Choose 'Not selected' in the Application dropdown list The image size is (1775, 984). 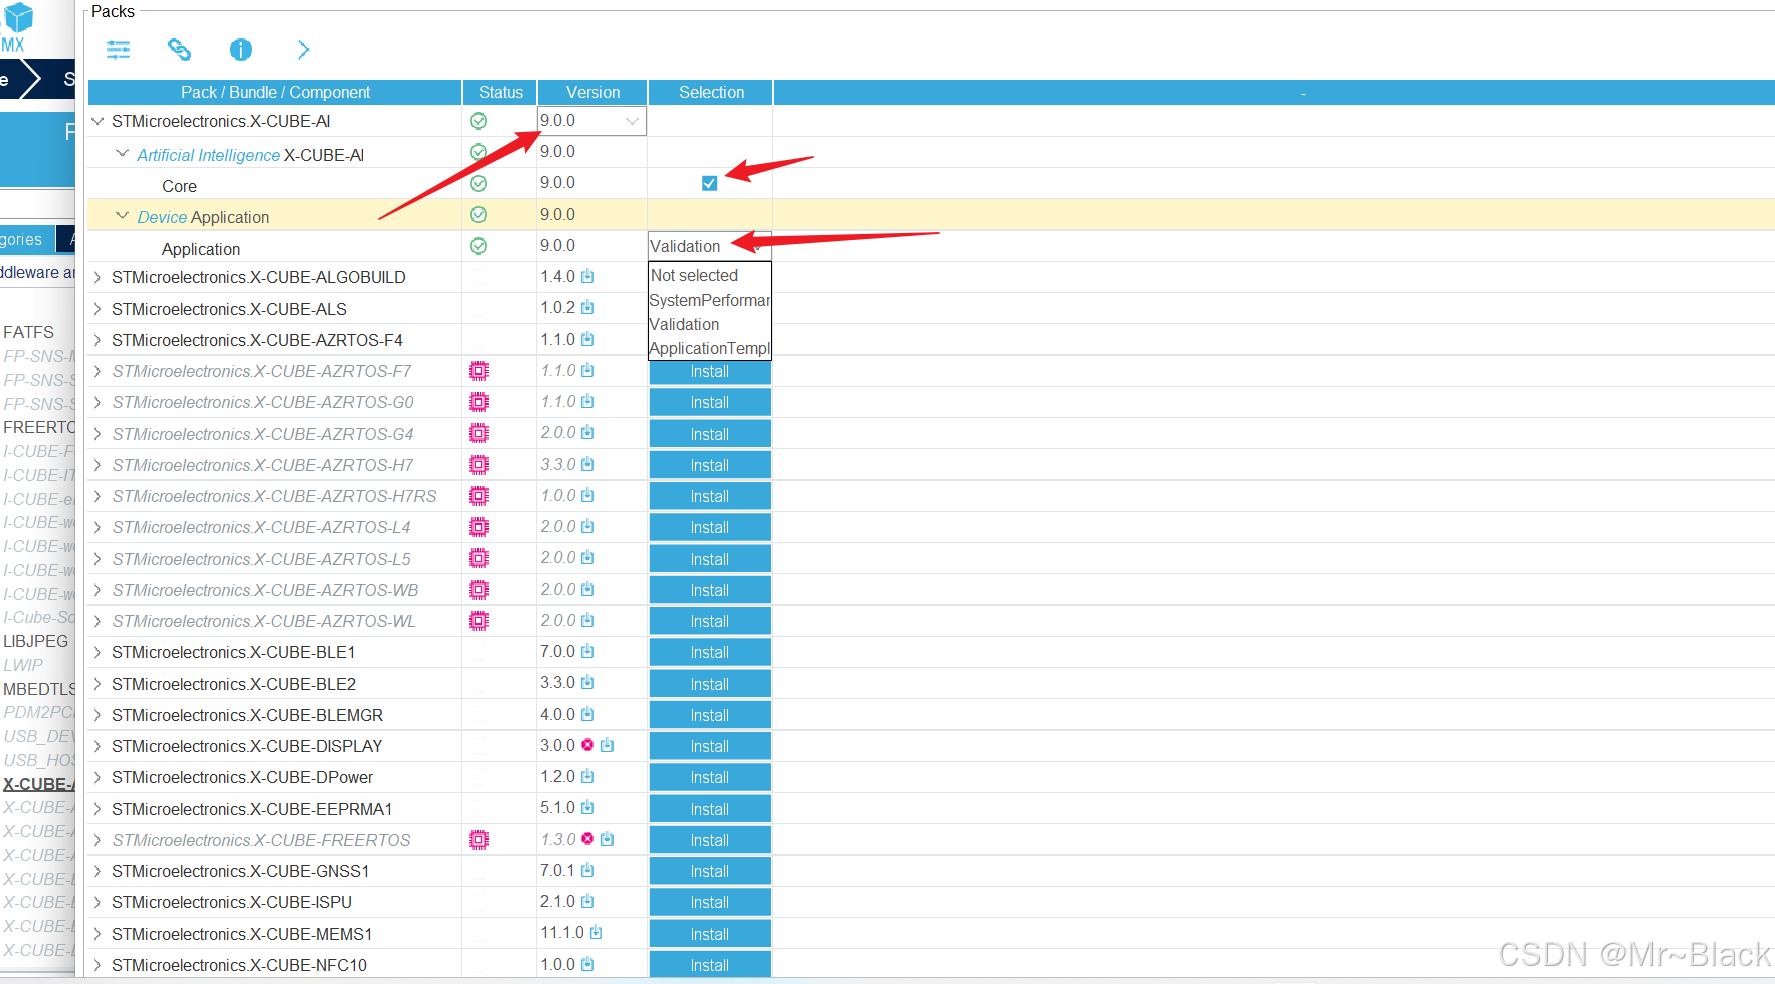pyautogui.click(x=710, y=275)
